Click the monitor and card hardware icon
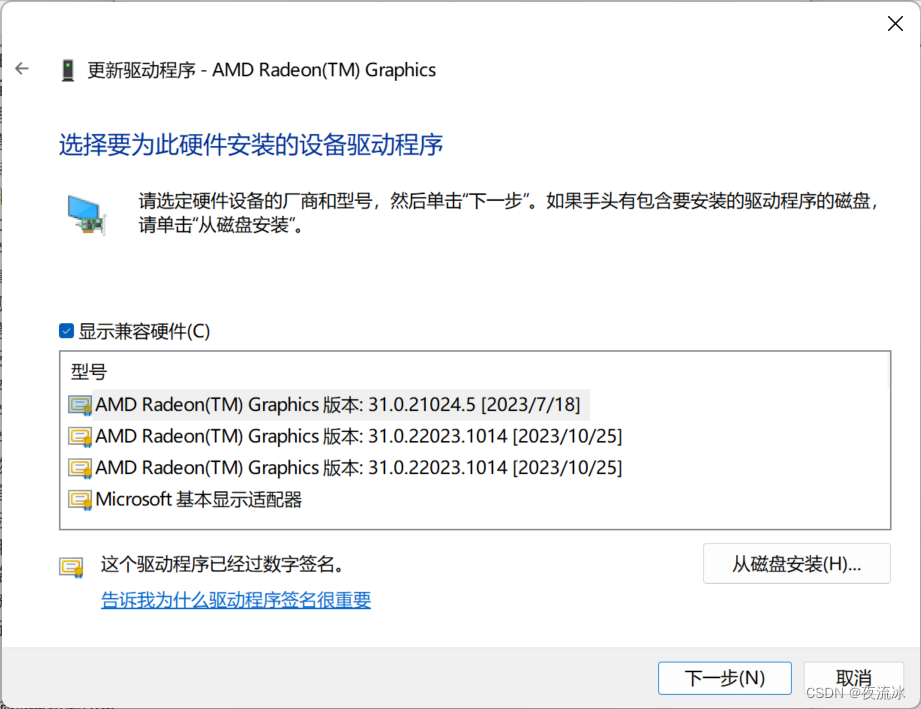The image size is (921, 709). coord(86,215)
